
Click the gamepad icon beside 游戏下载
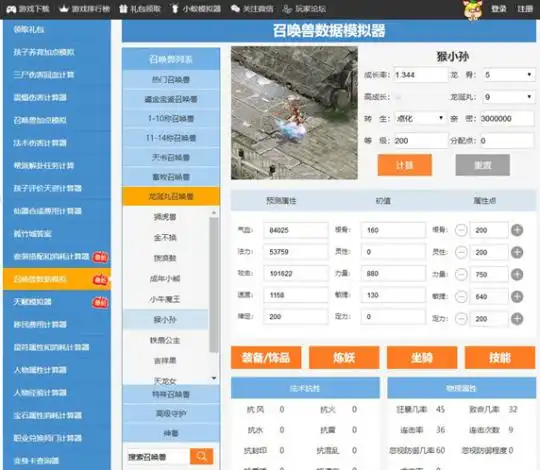[11, 9]
